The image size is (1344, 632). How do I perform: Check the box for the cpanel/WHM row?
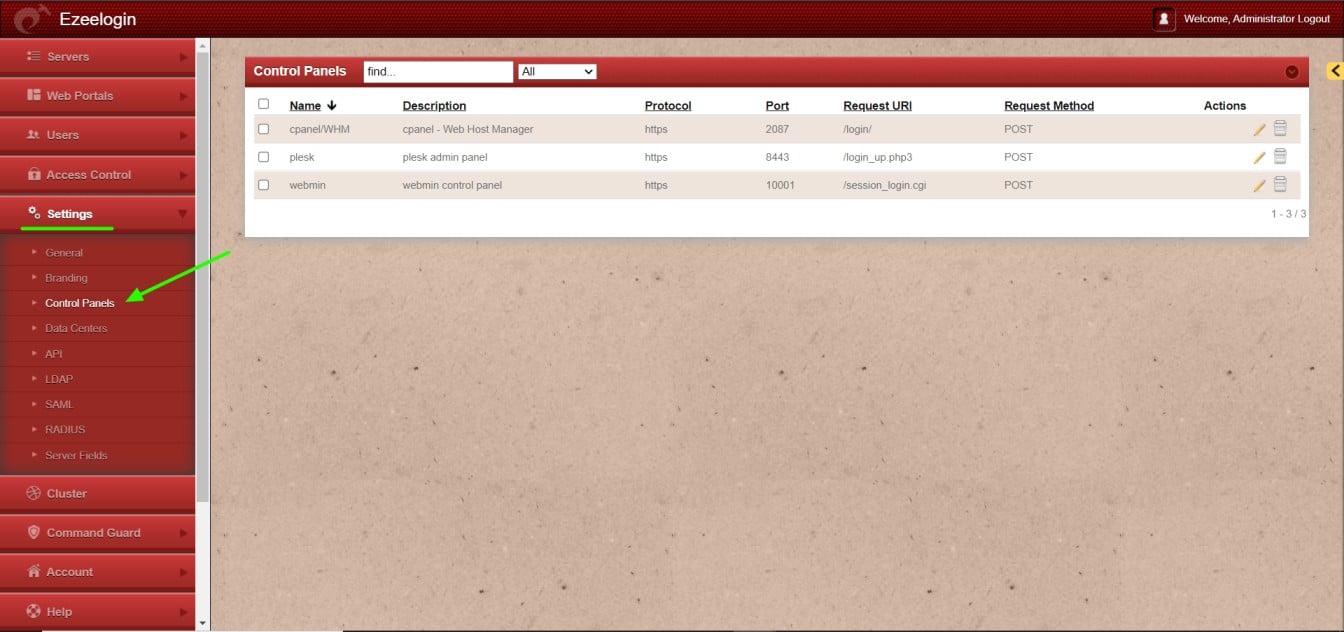tap(264, 129)
